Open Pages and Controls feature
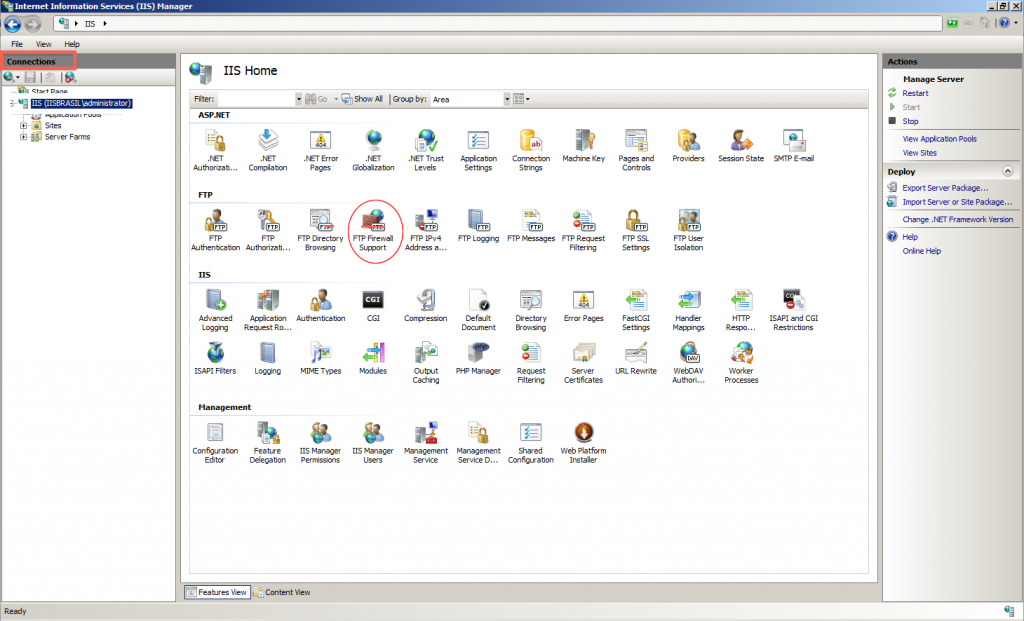 click(x=636, y=150)
